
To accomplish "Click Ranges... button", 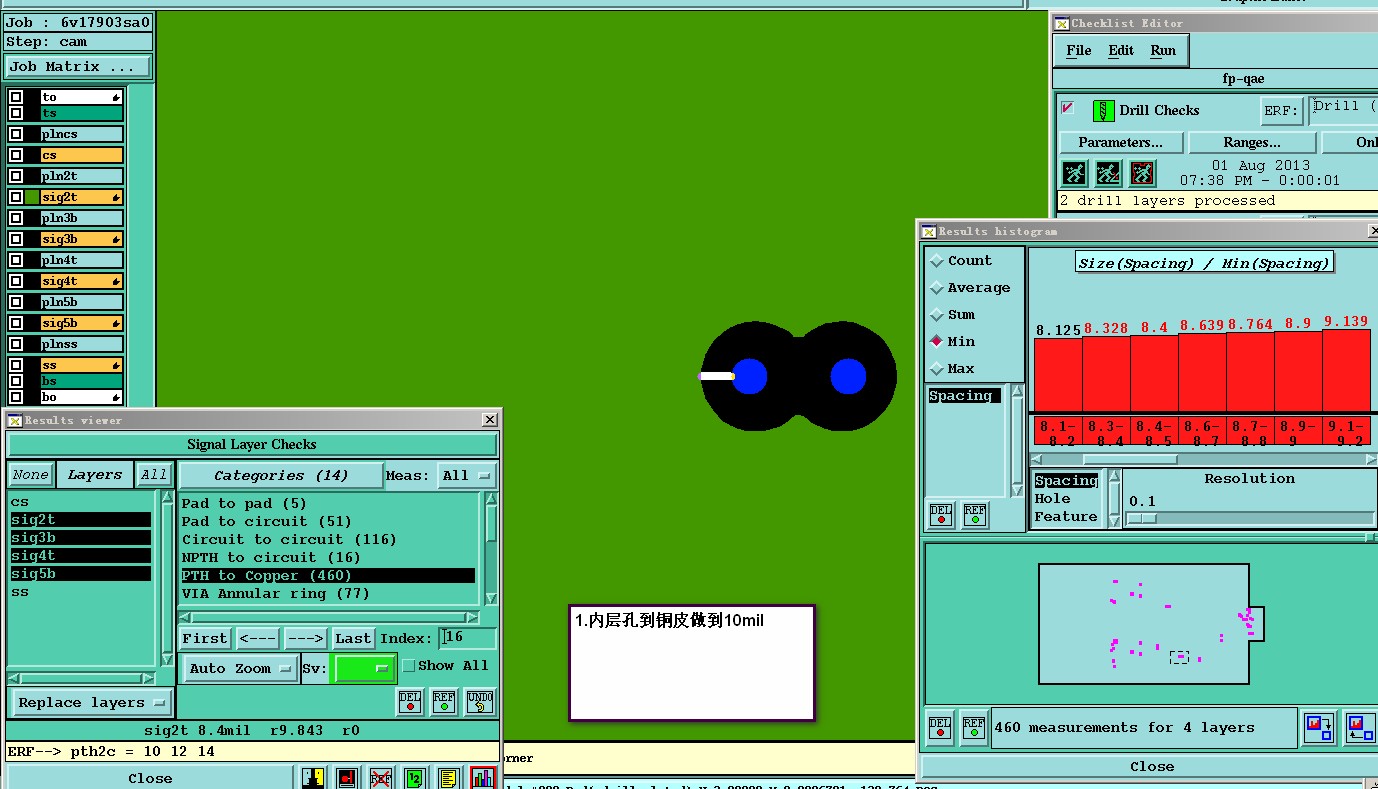I will [x=1251, y=143].
